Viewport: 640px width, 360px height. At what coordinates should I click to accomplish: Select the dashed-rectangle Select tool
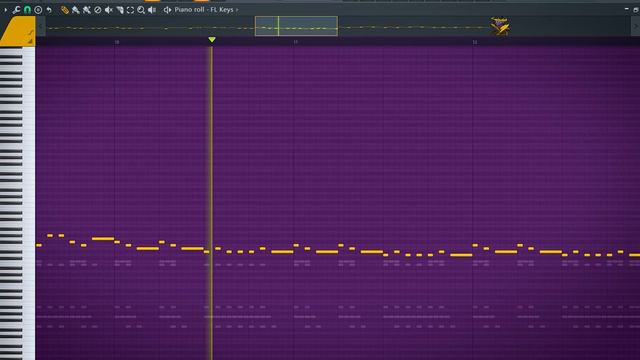(x=130, y=9)
